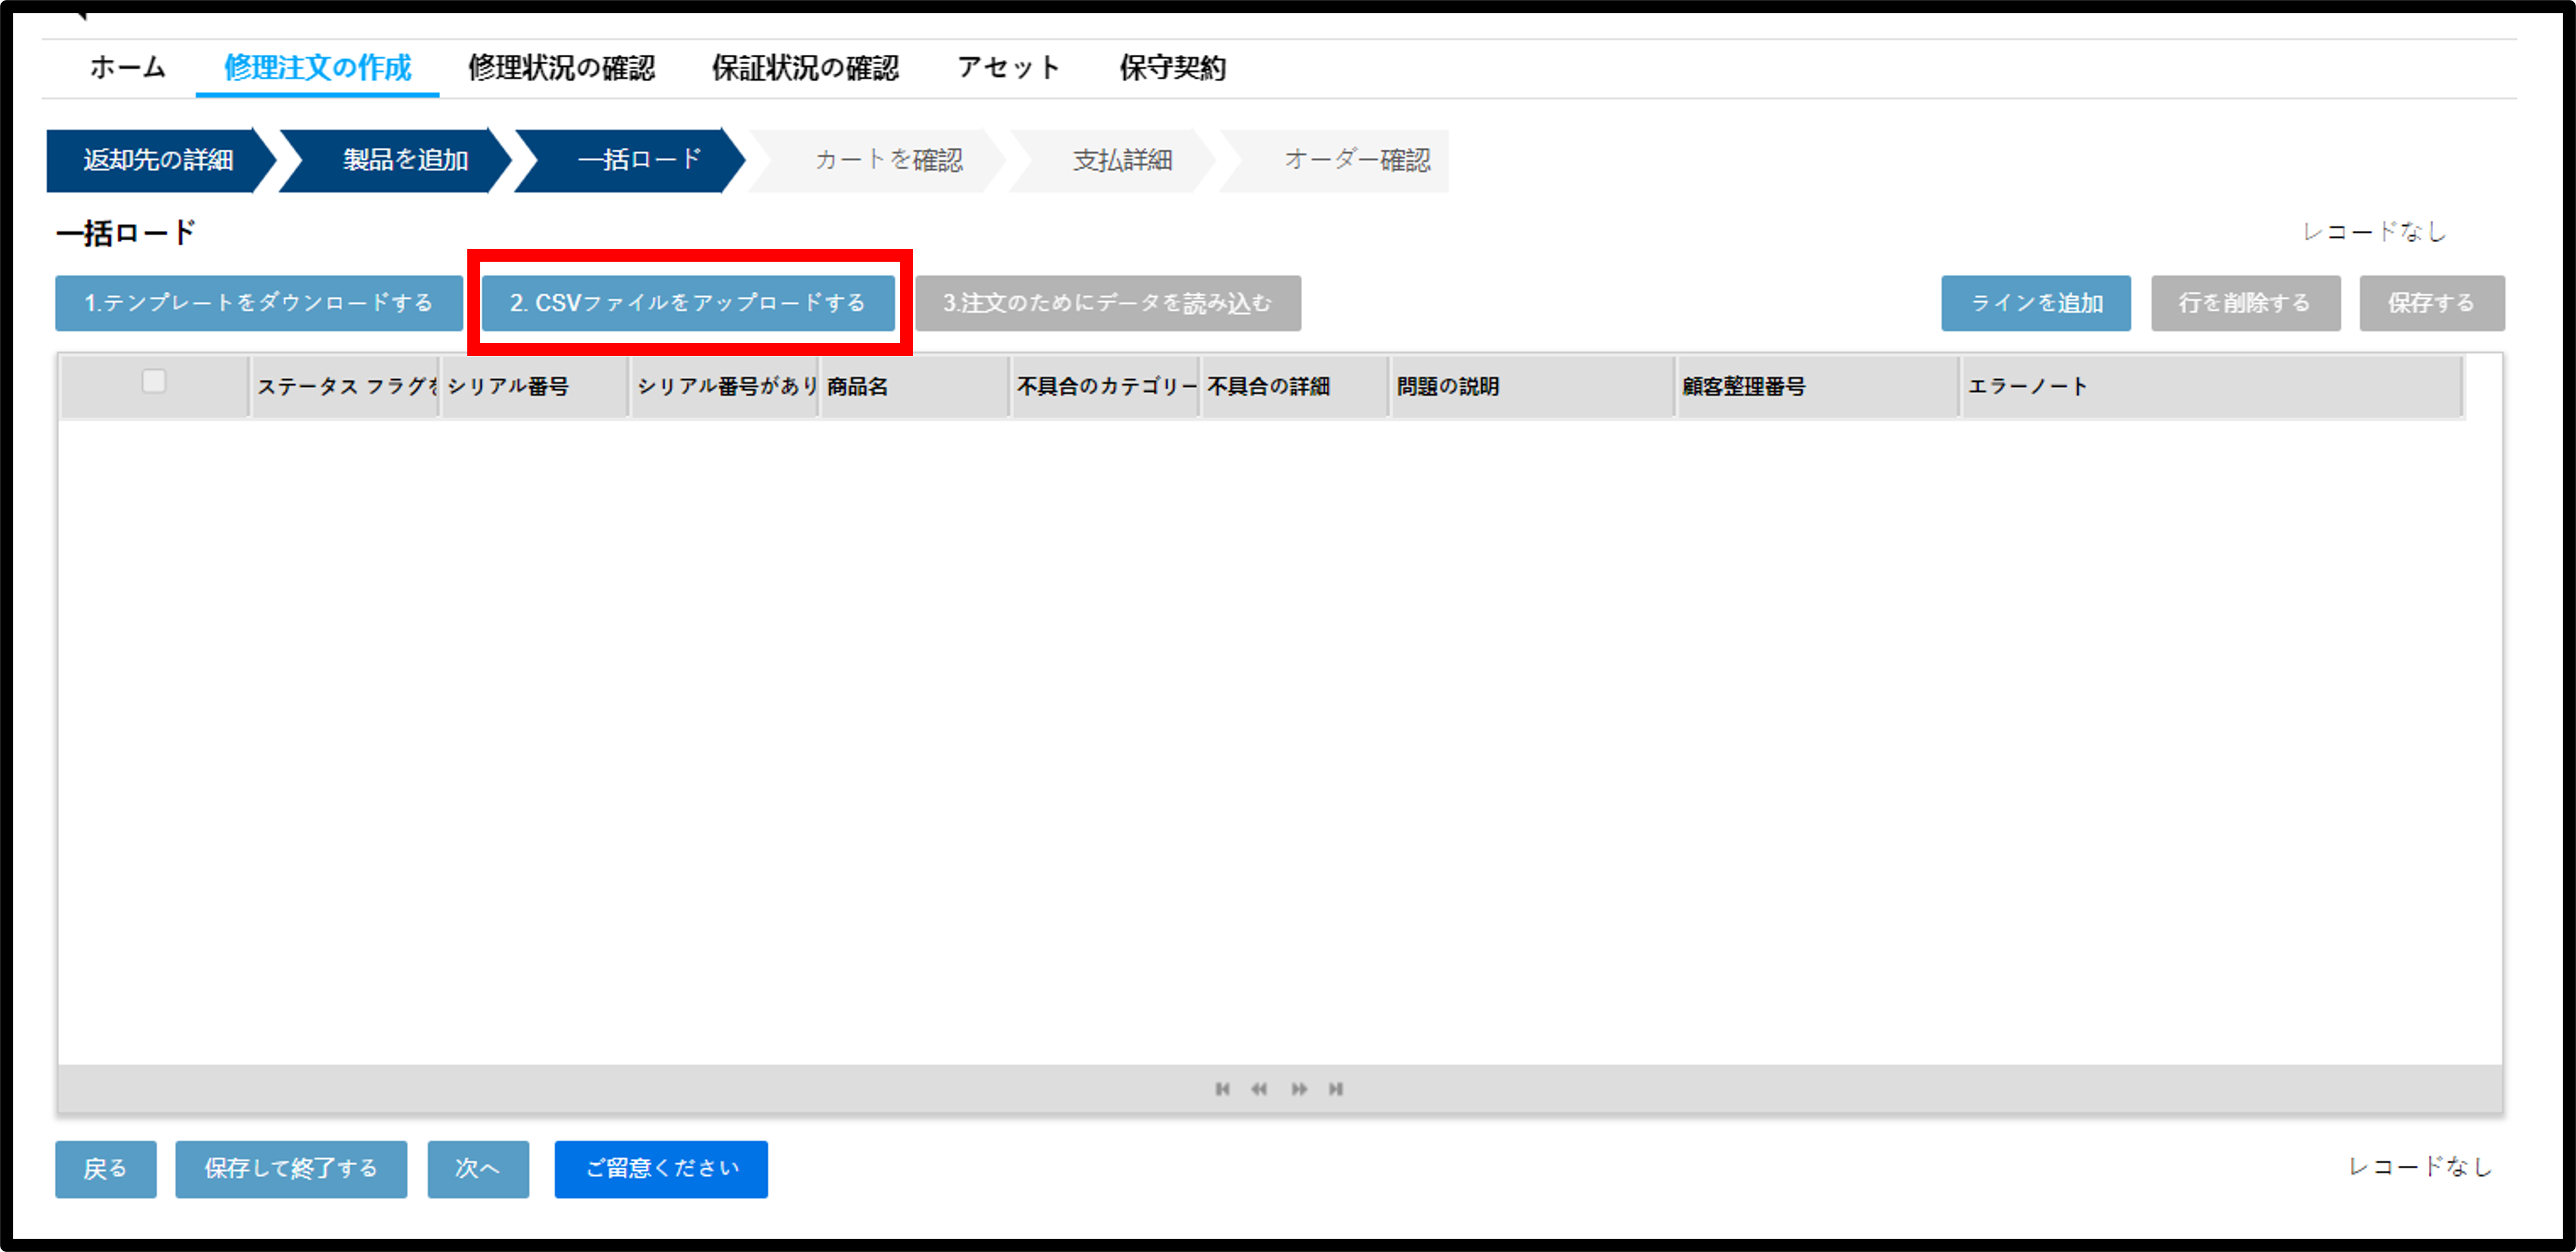Jump to the last page of records
Image resolution: width=2576 pixels, height=1252 pixels.
[x=1336, y=1089]
